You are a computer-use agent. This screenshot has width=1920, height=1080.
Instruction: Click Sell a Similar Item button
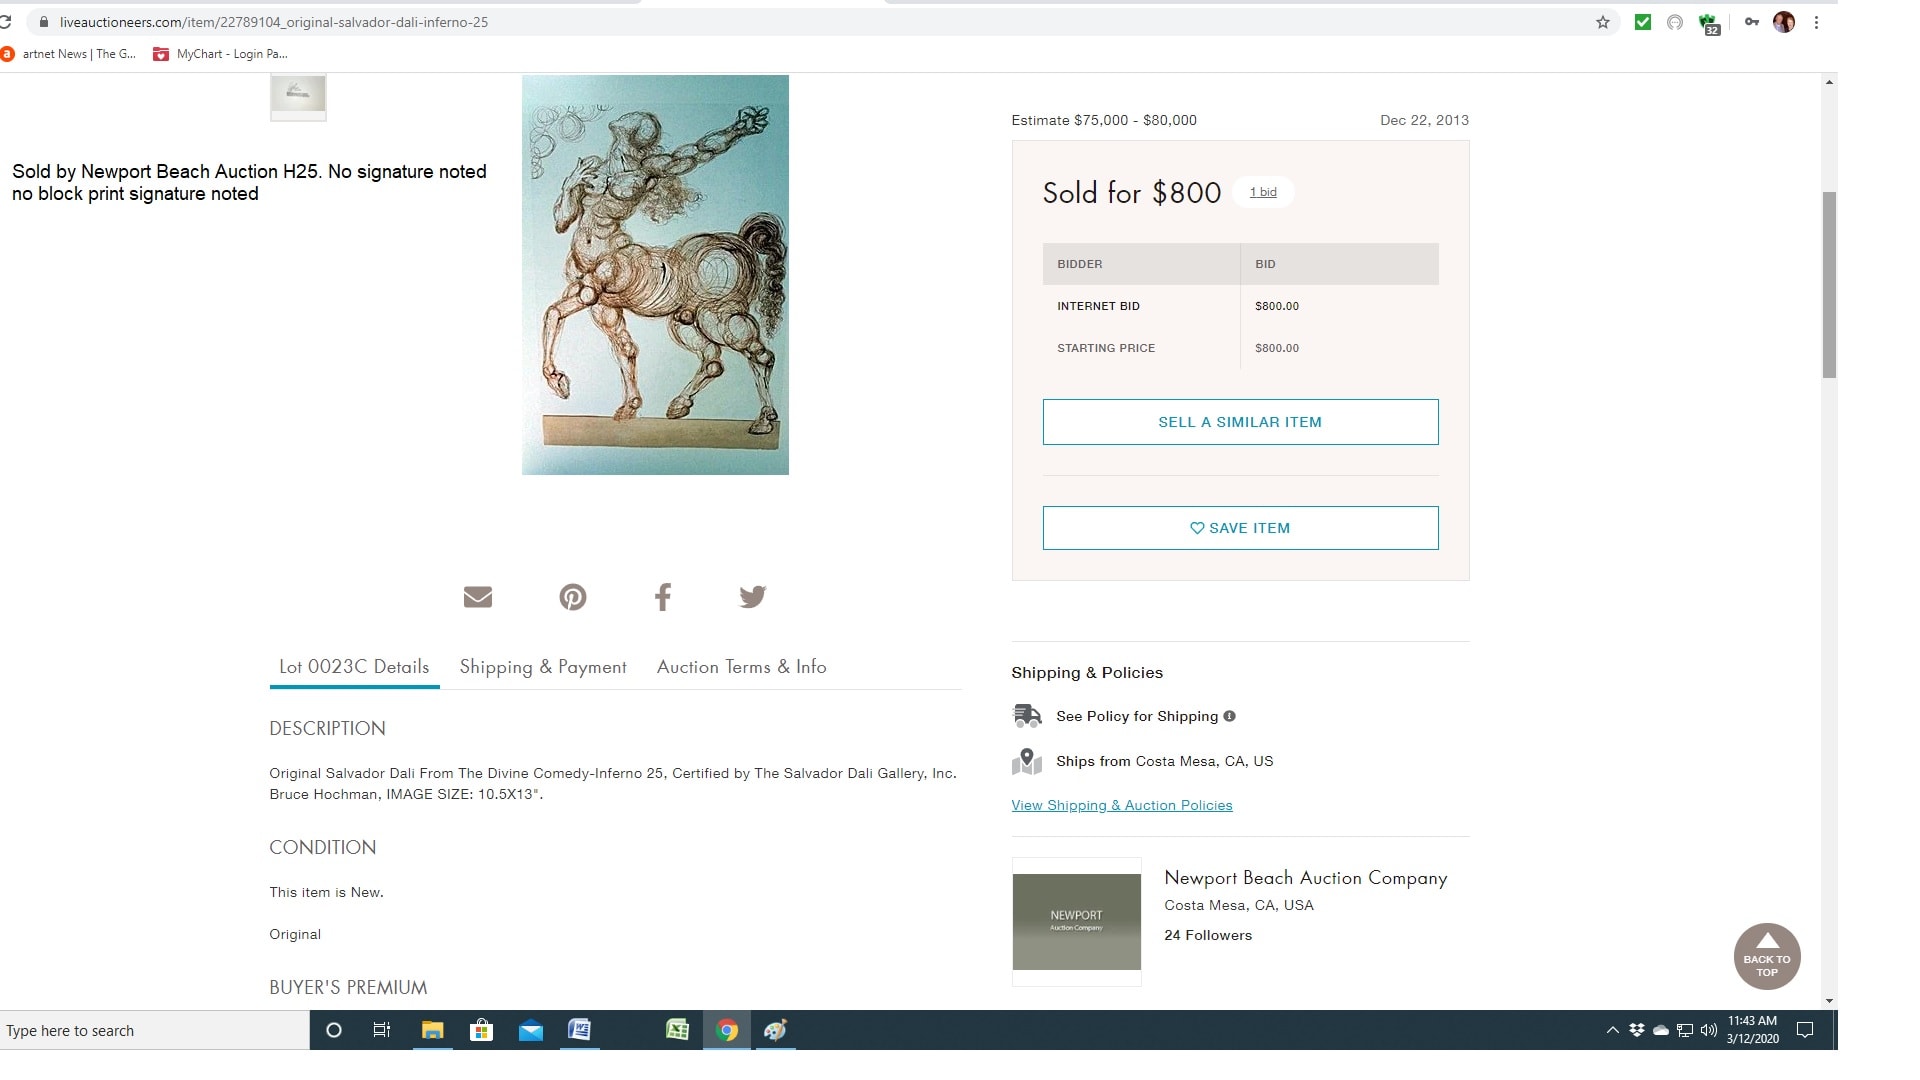click(x=1240, y=422)
